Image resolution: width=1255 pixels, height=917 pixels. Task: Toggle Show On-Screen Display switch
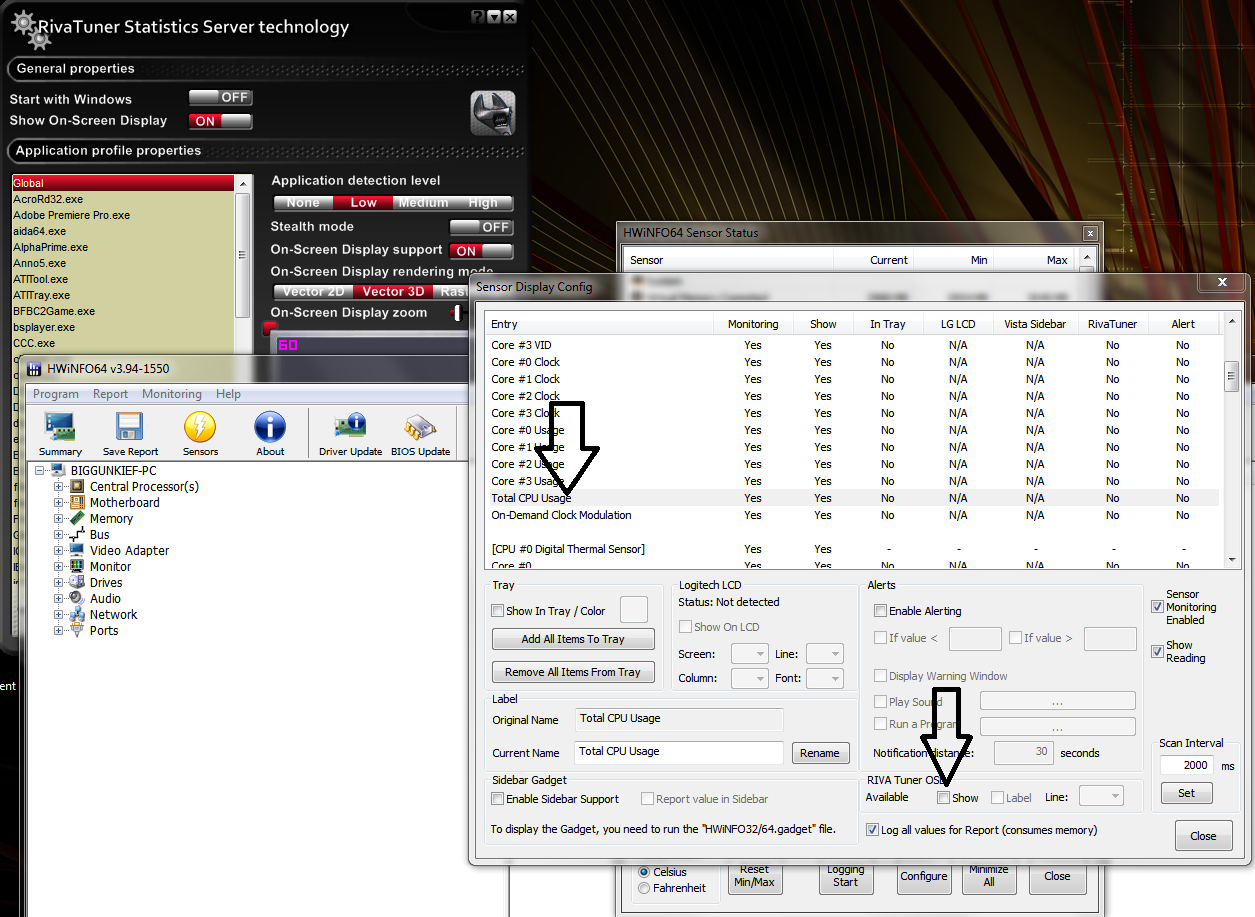[220, 121]
